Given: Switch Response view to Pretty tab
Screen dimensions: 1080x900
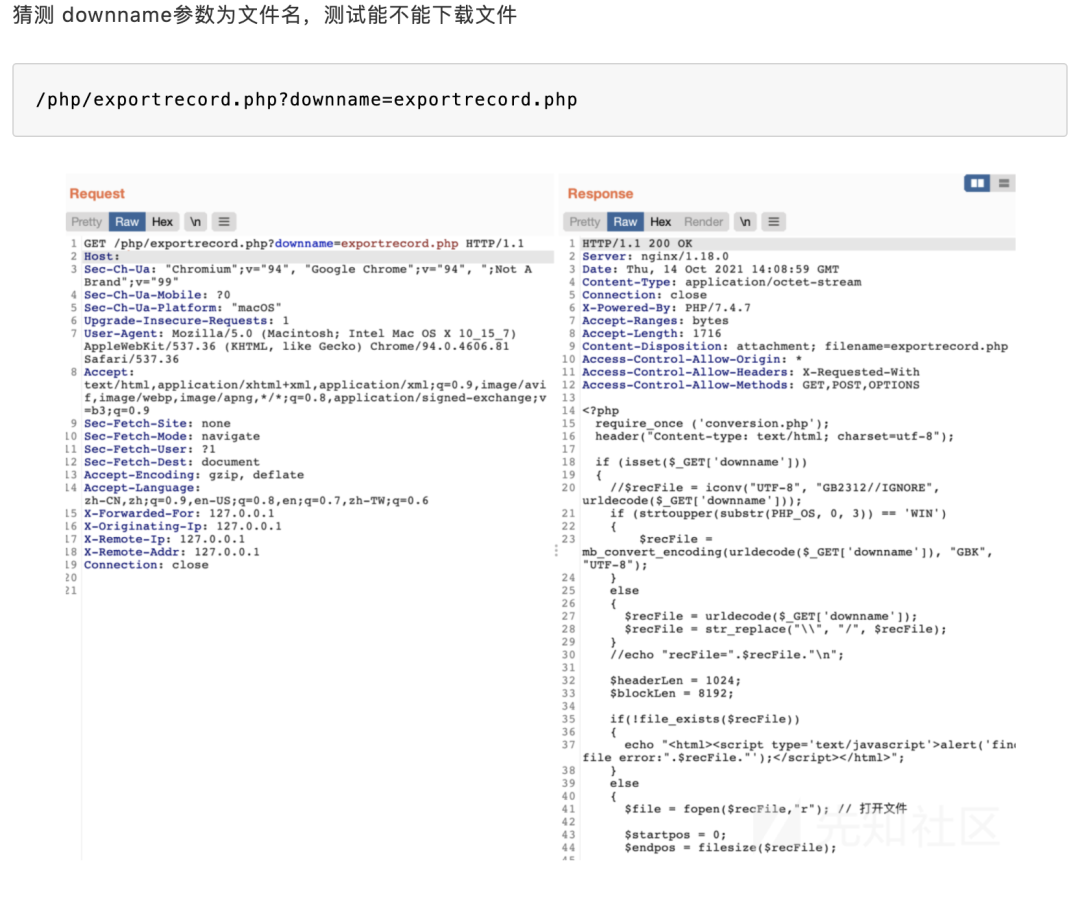Looking at the screenshot, I should (x=585, y=222).
